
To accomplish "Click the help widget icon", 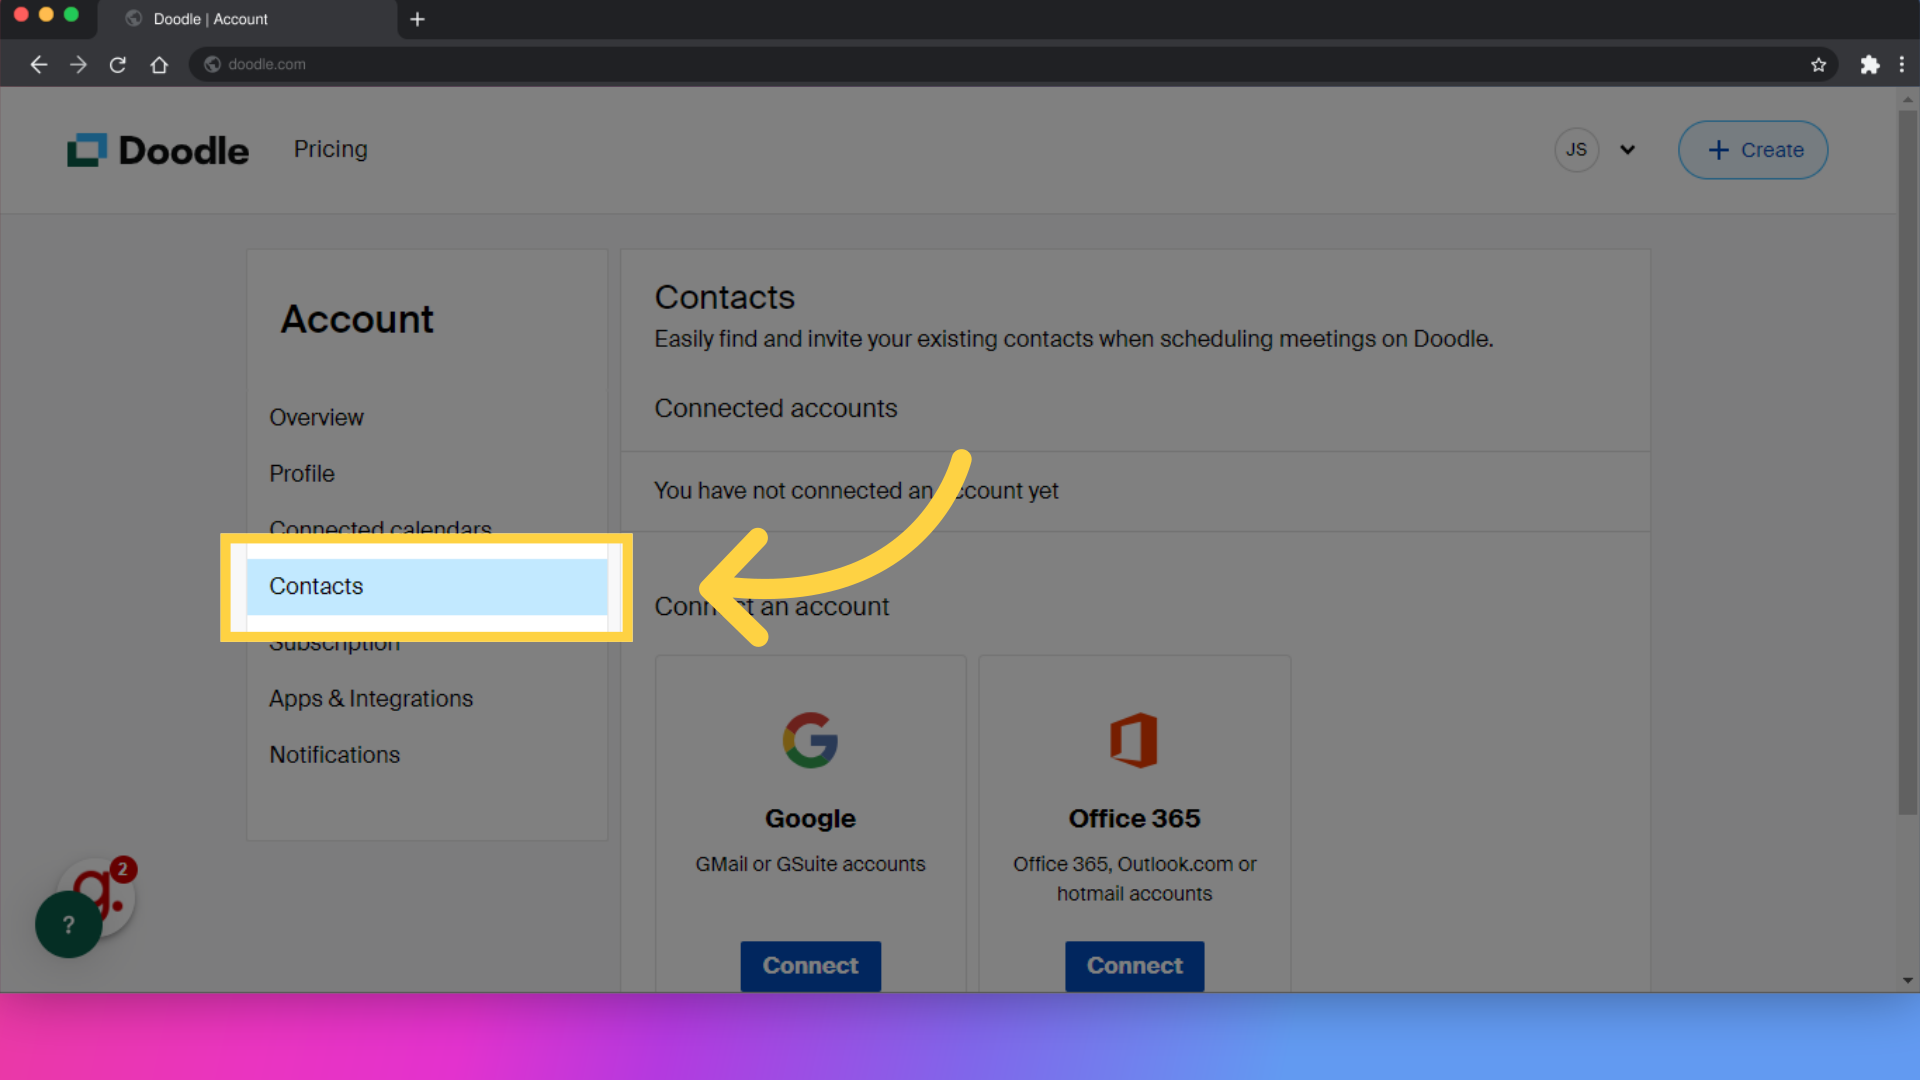I will (x=67, y=924).
